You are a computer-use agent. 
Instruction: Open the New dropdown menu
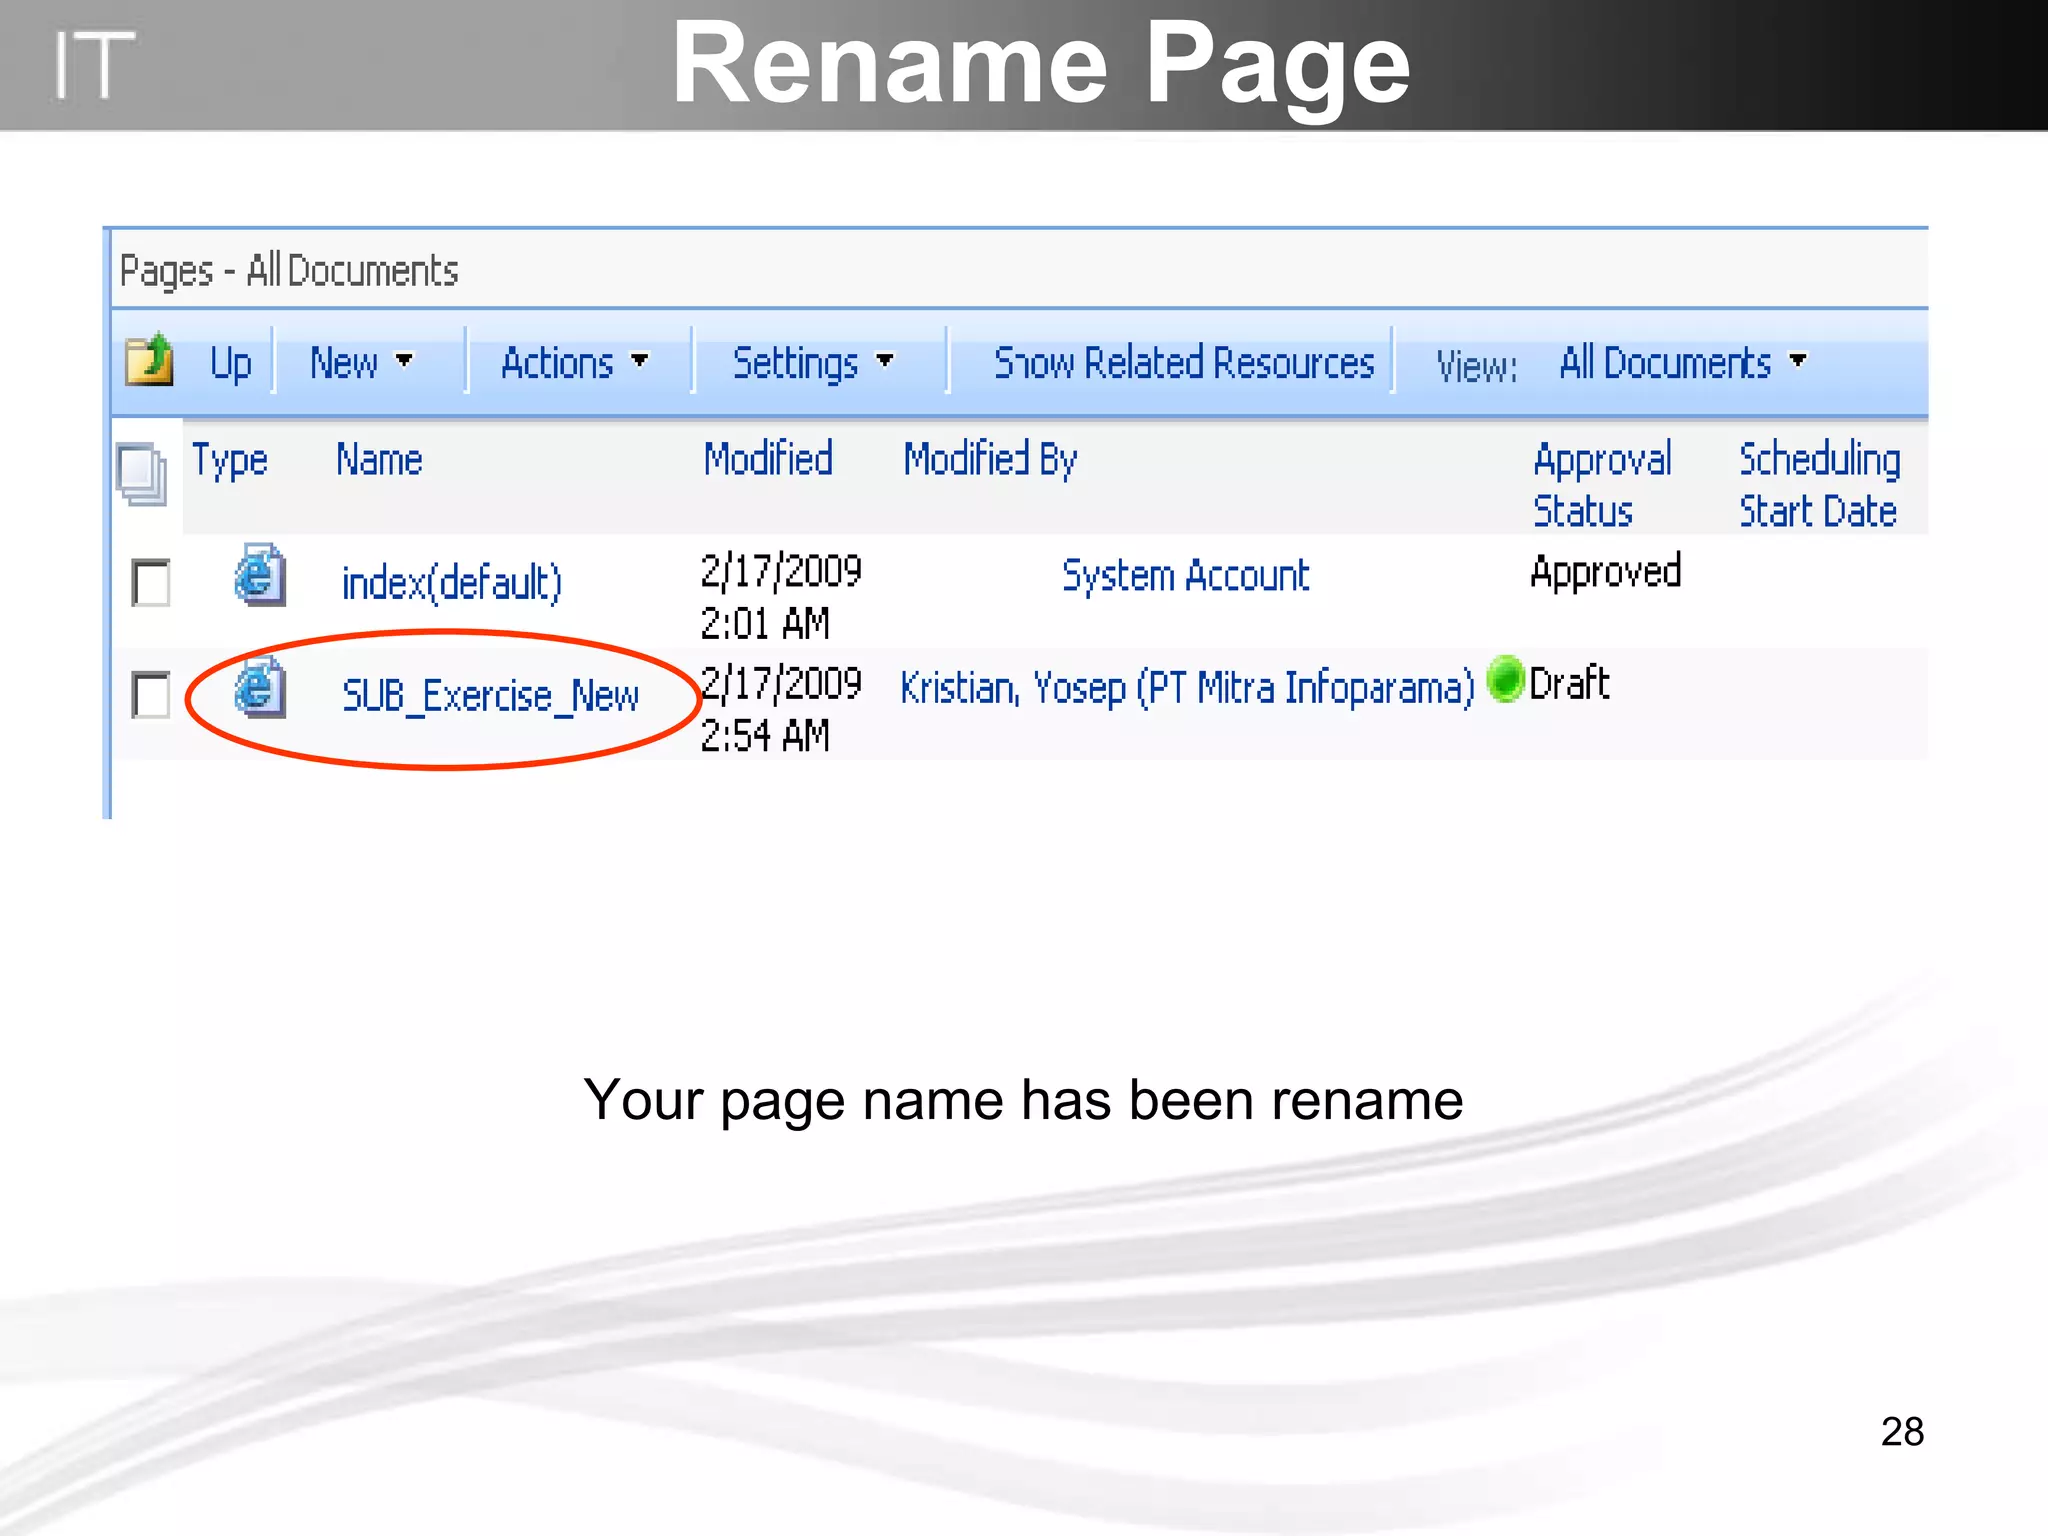coord(361,362)
